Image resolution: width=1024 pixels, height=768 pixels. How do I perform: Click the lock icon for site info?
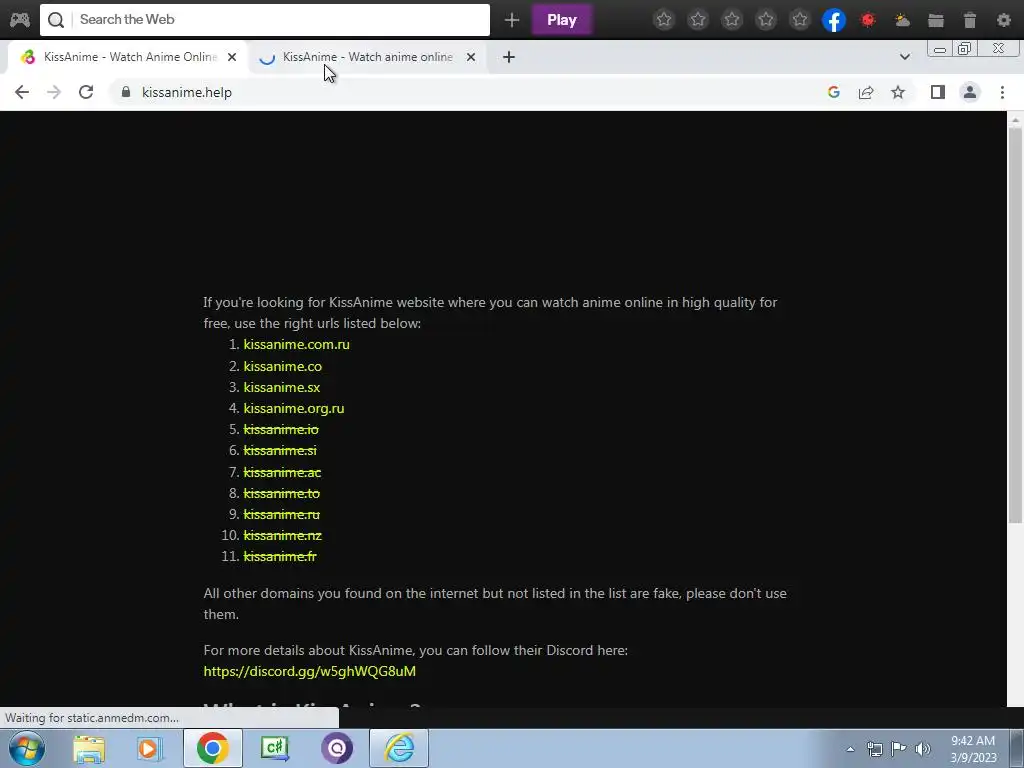tap(126, 93)
